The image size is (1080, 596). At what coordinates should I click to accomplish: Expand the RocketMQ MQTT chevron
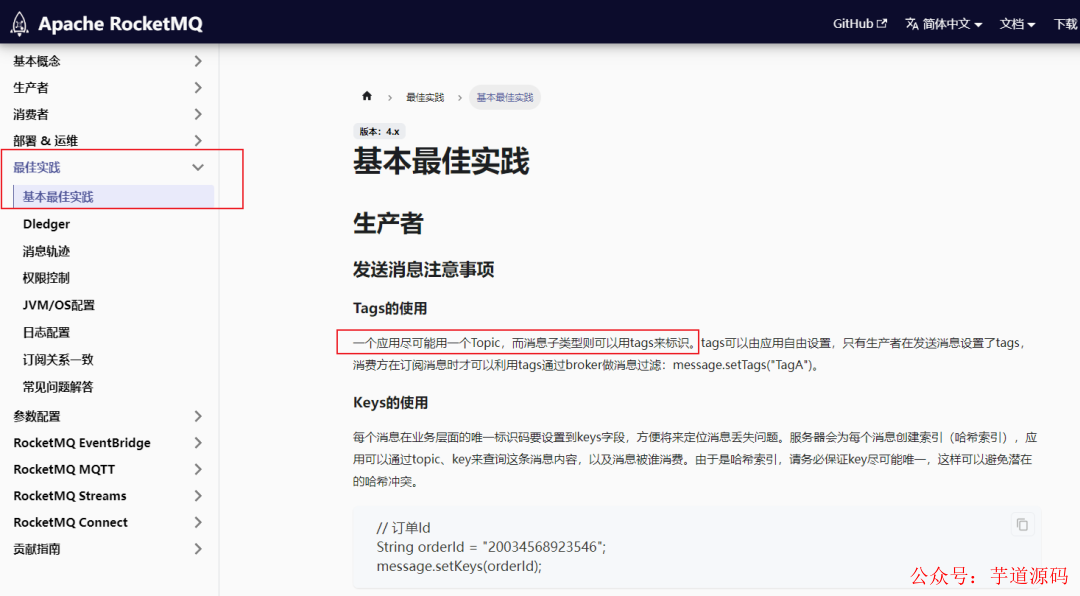click(x=198, y=469)
